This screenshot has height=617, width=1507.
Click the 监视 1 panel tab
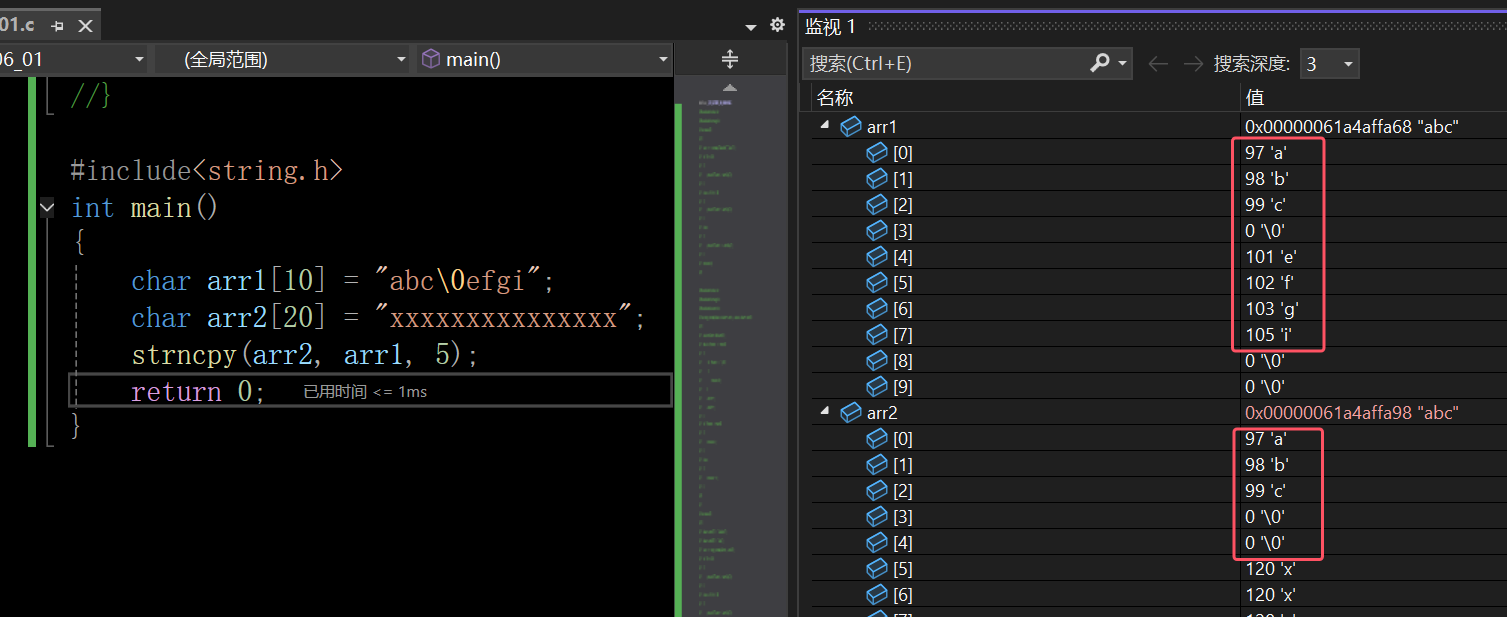(x=831, y=26)
